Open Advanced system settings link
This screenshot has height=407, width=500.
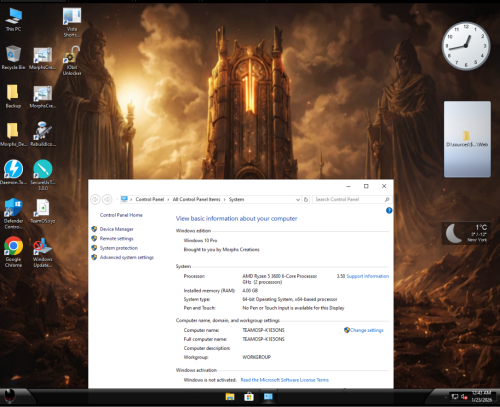coord(127,257)
